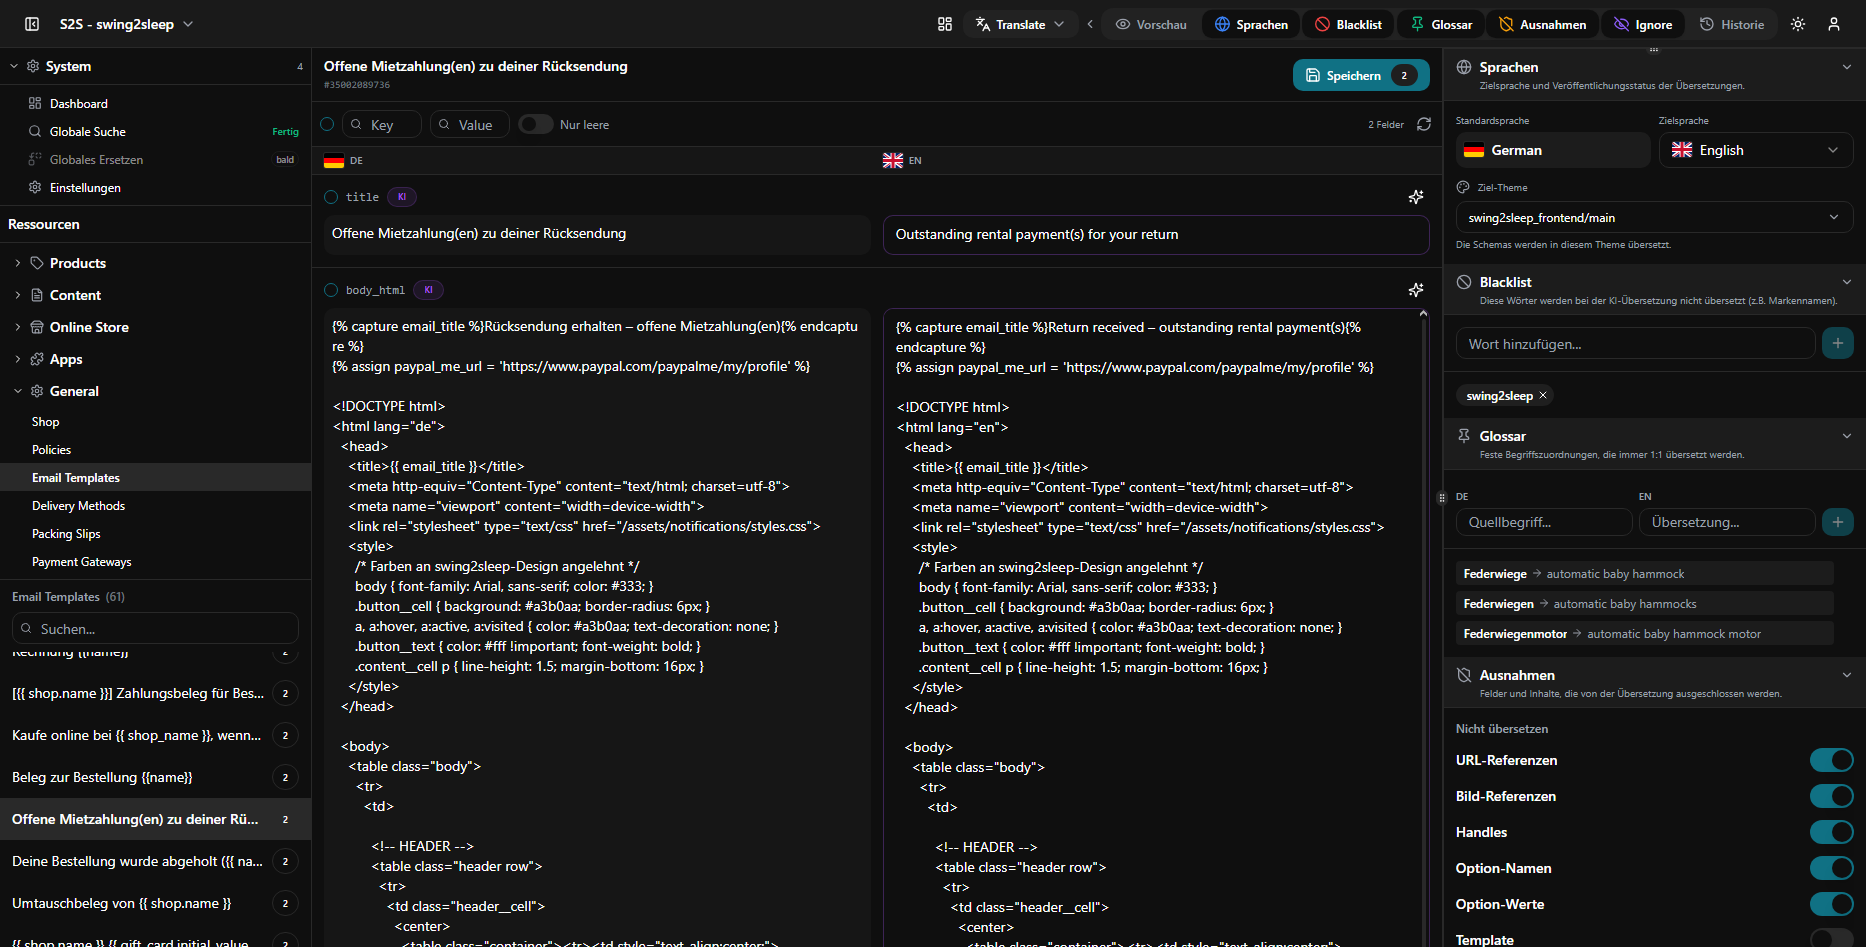
Task: Click the previous arrow beside Vorschau
Action: point(1090,24)
